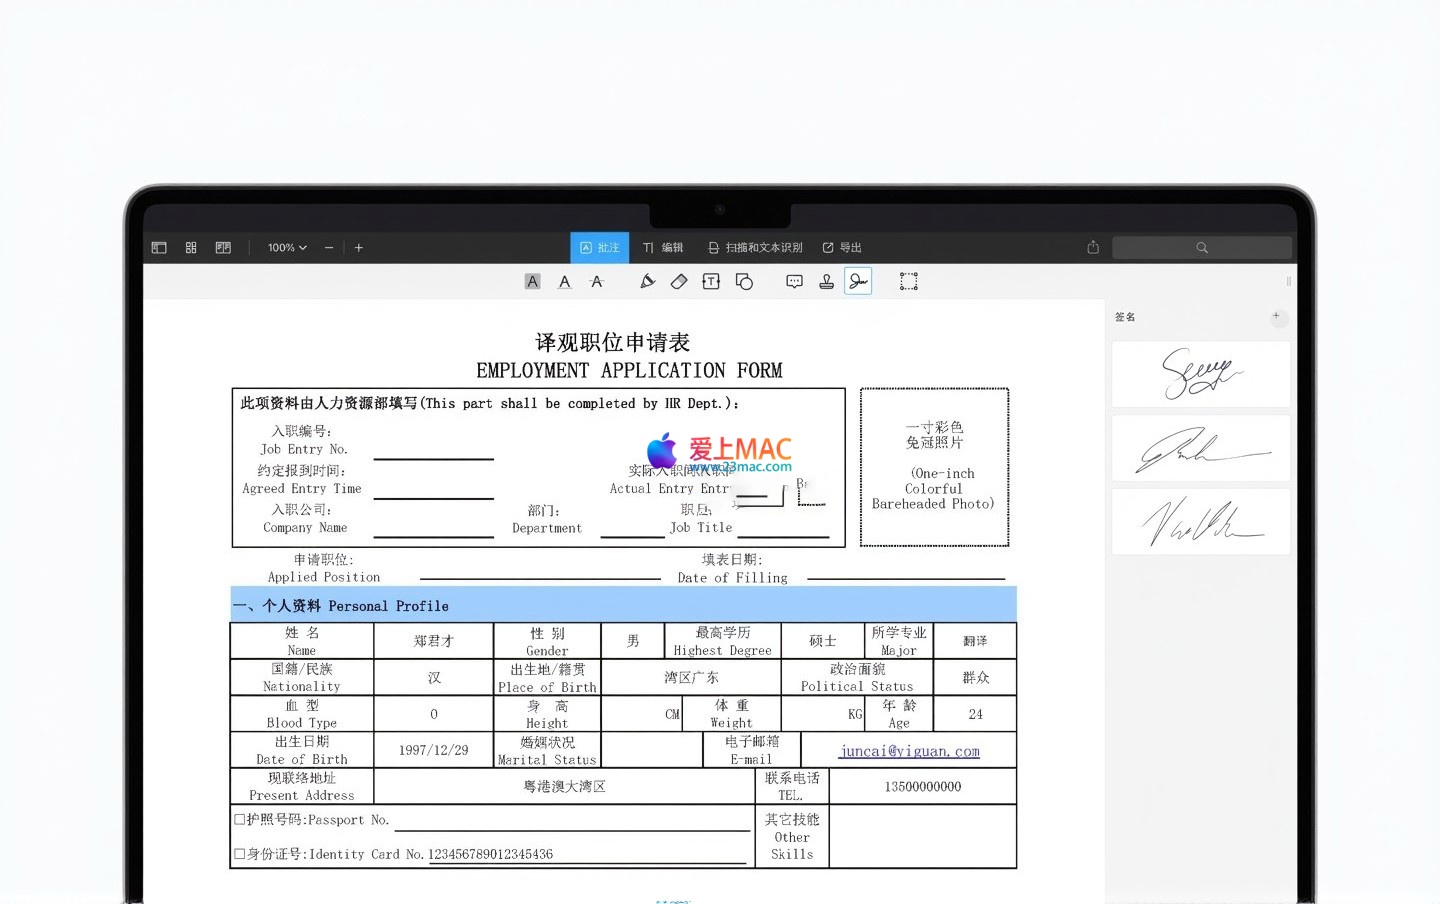
Task: Pick the pen drawing tool
Action: pos(647,282)
